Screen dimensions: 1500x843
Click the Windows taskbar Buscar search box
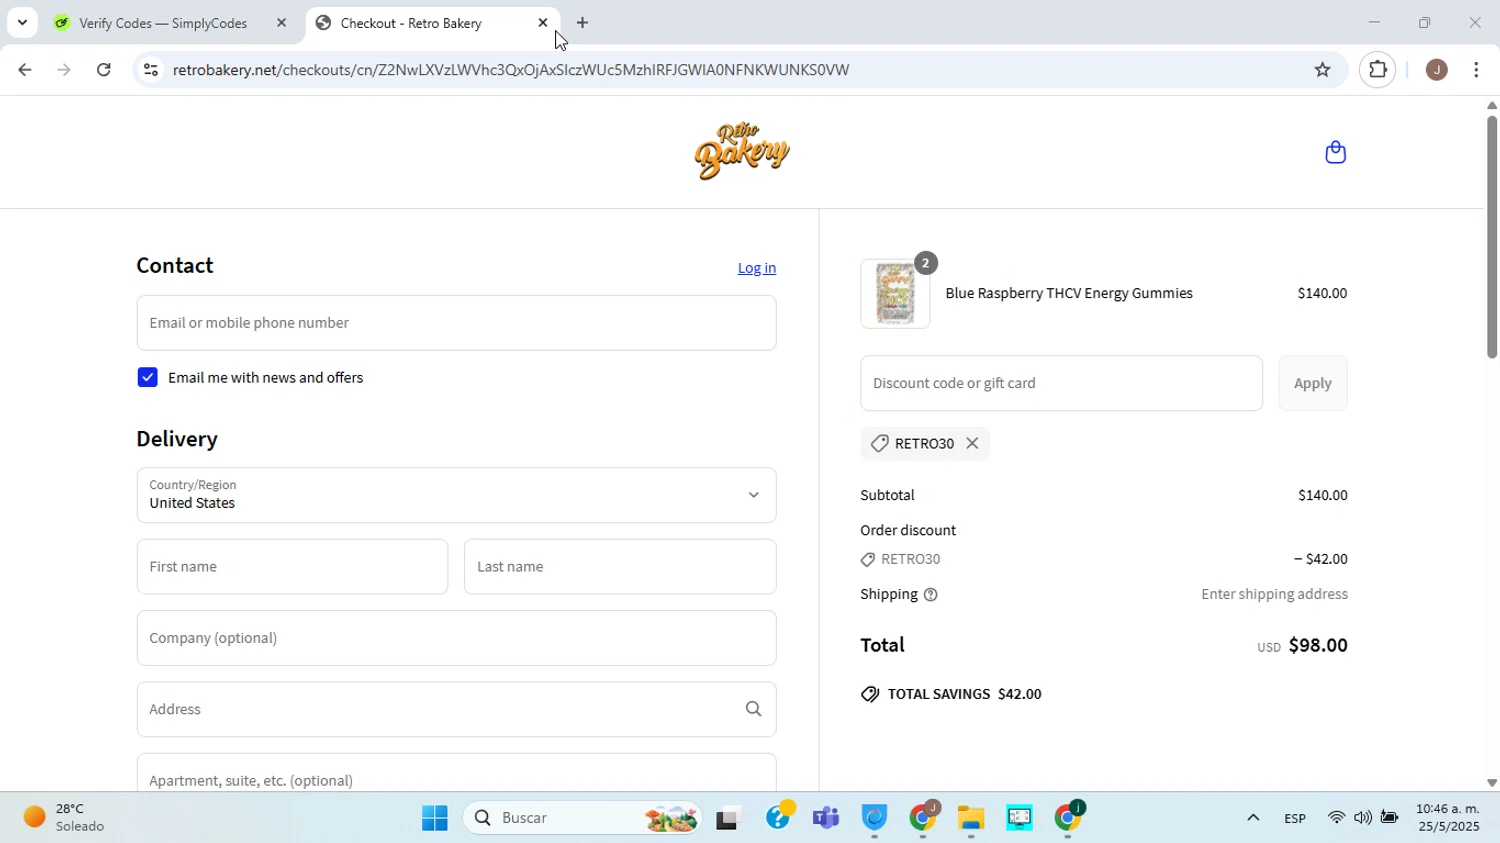582,818
